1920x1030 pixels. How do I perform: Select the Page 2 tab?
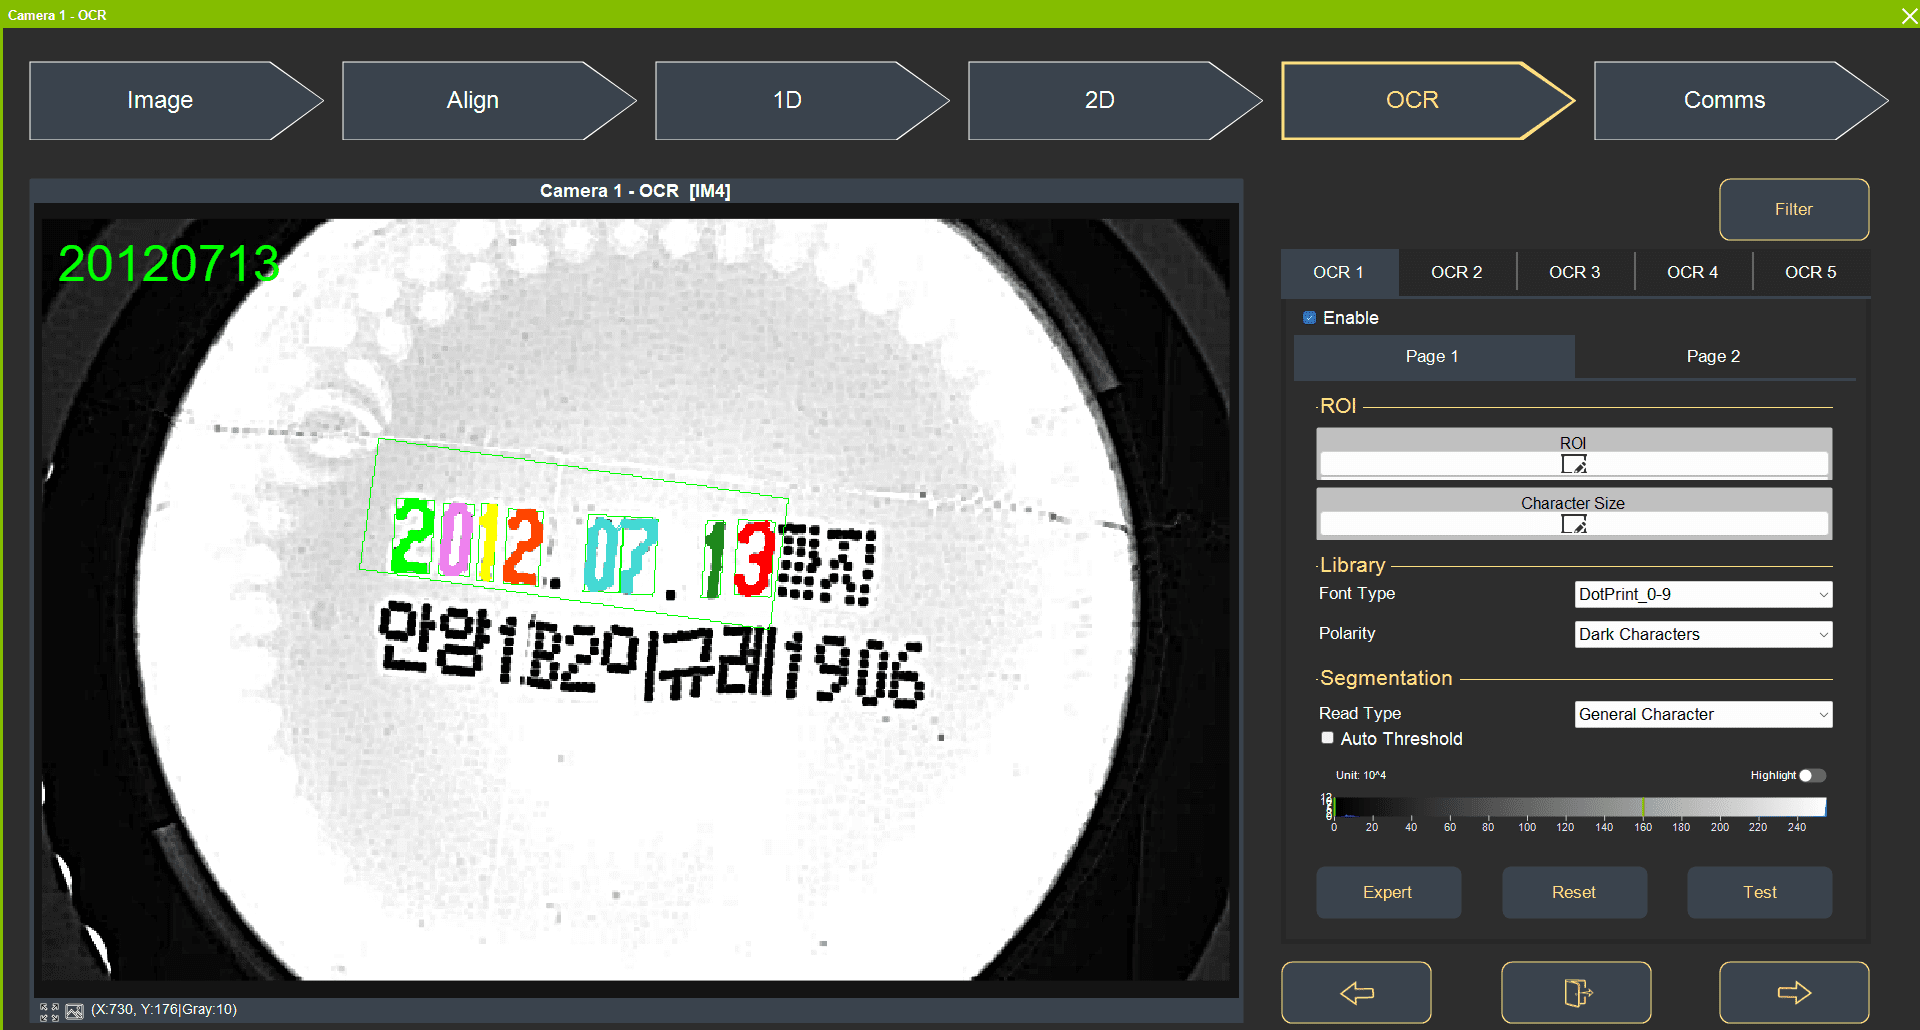point(1714,356)
